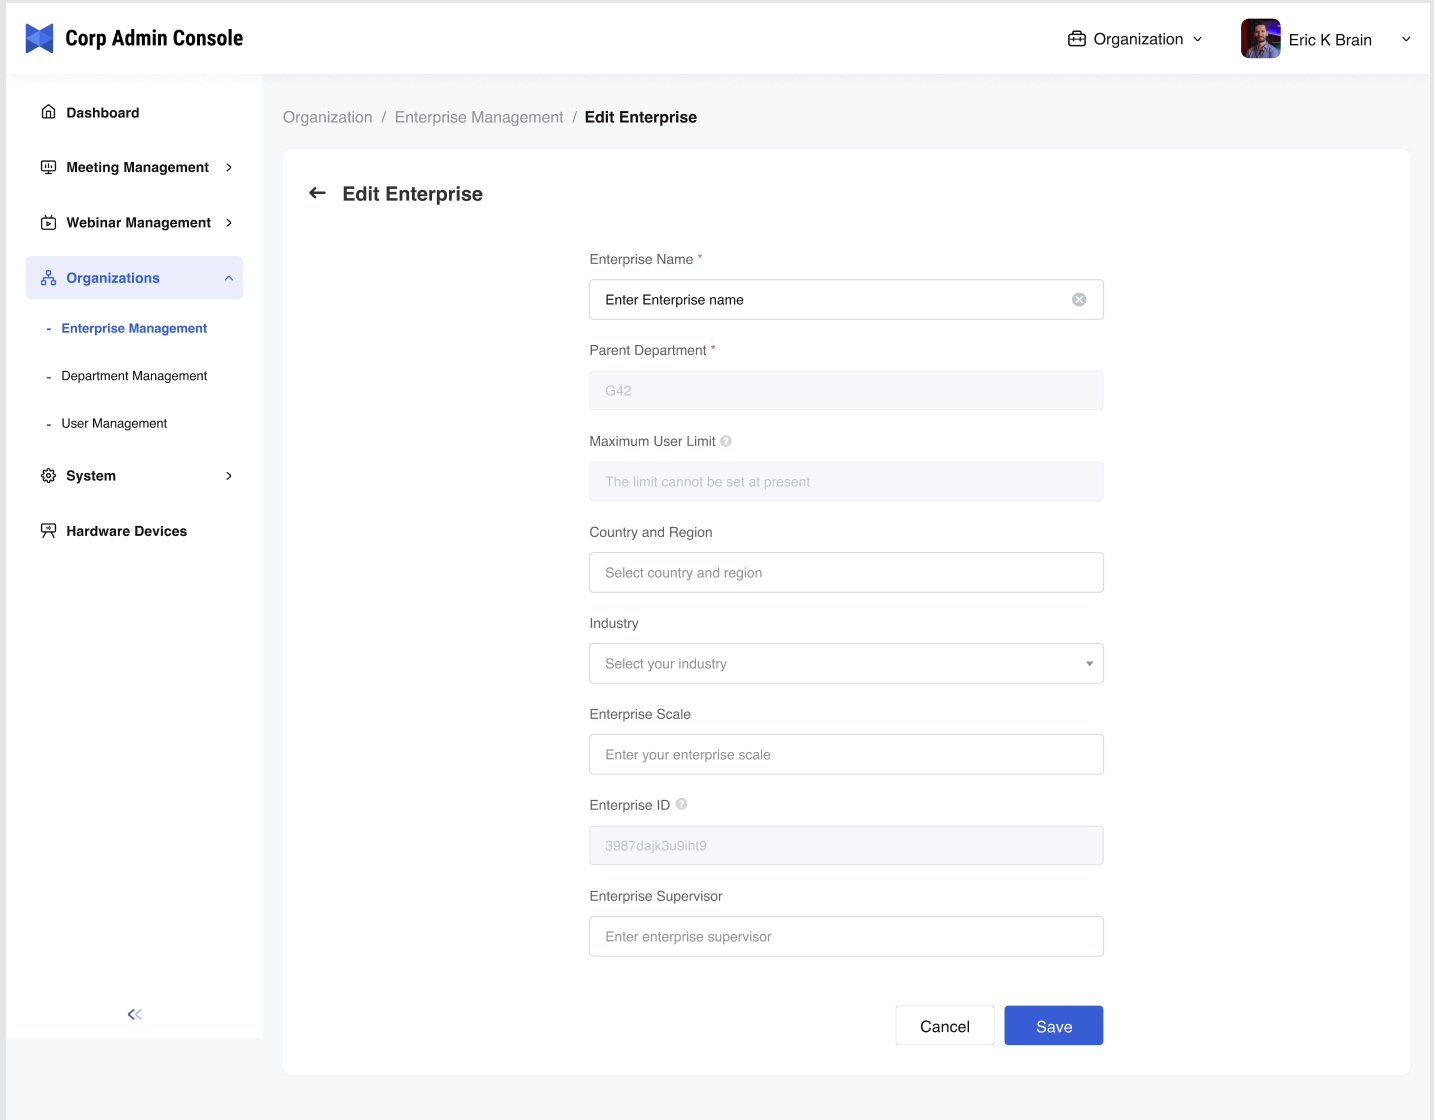Click the Hardware Devices sidebar icon
This screenshot has width=1434, height=1120.
(48, 531)
